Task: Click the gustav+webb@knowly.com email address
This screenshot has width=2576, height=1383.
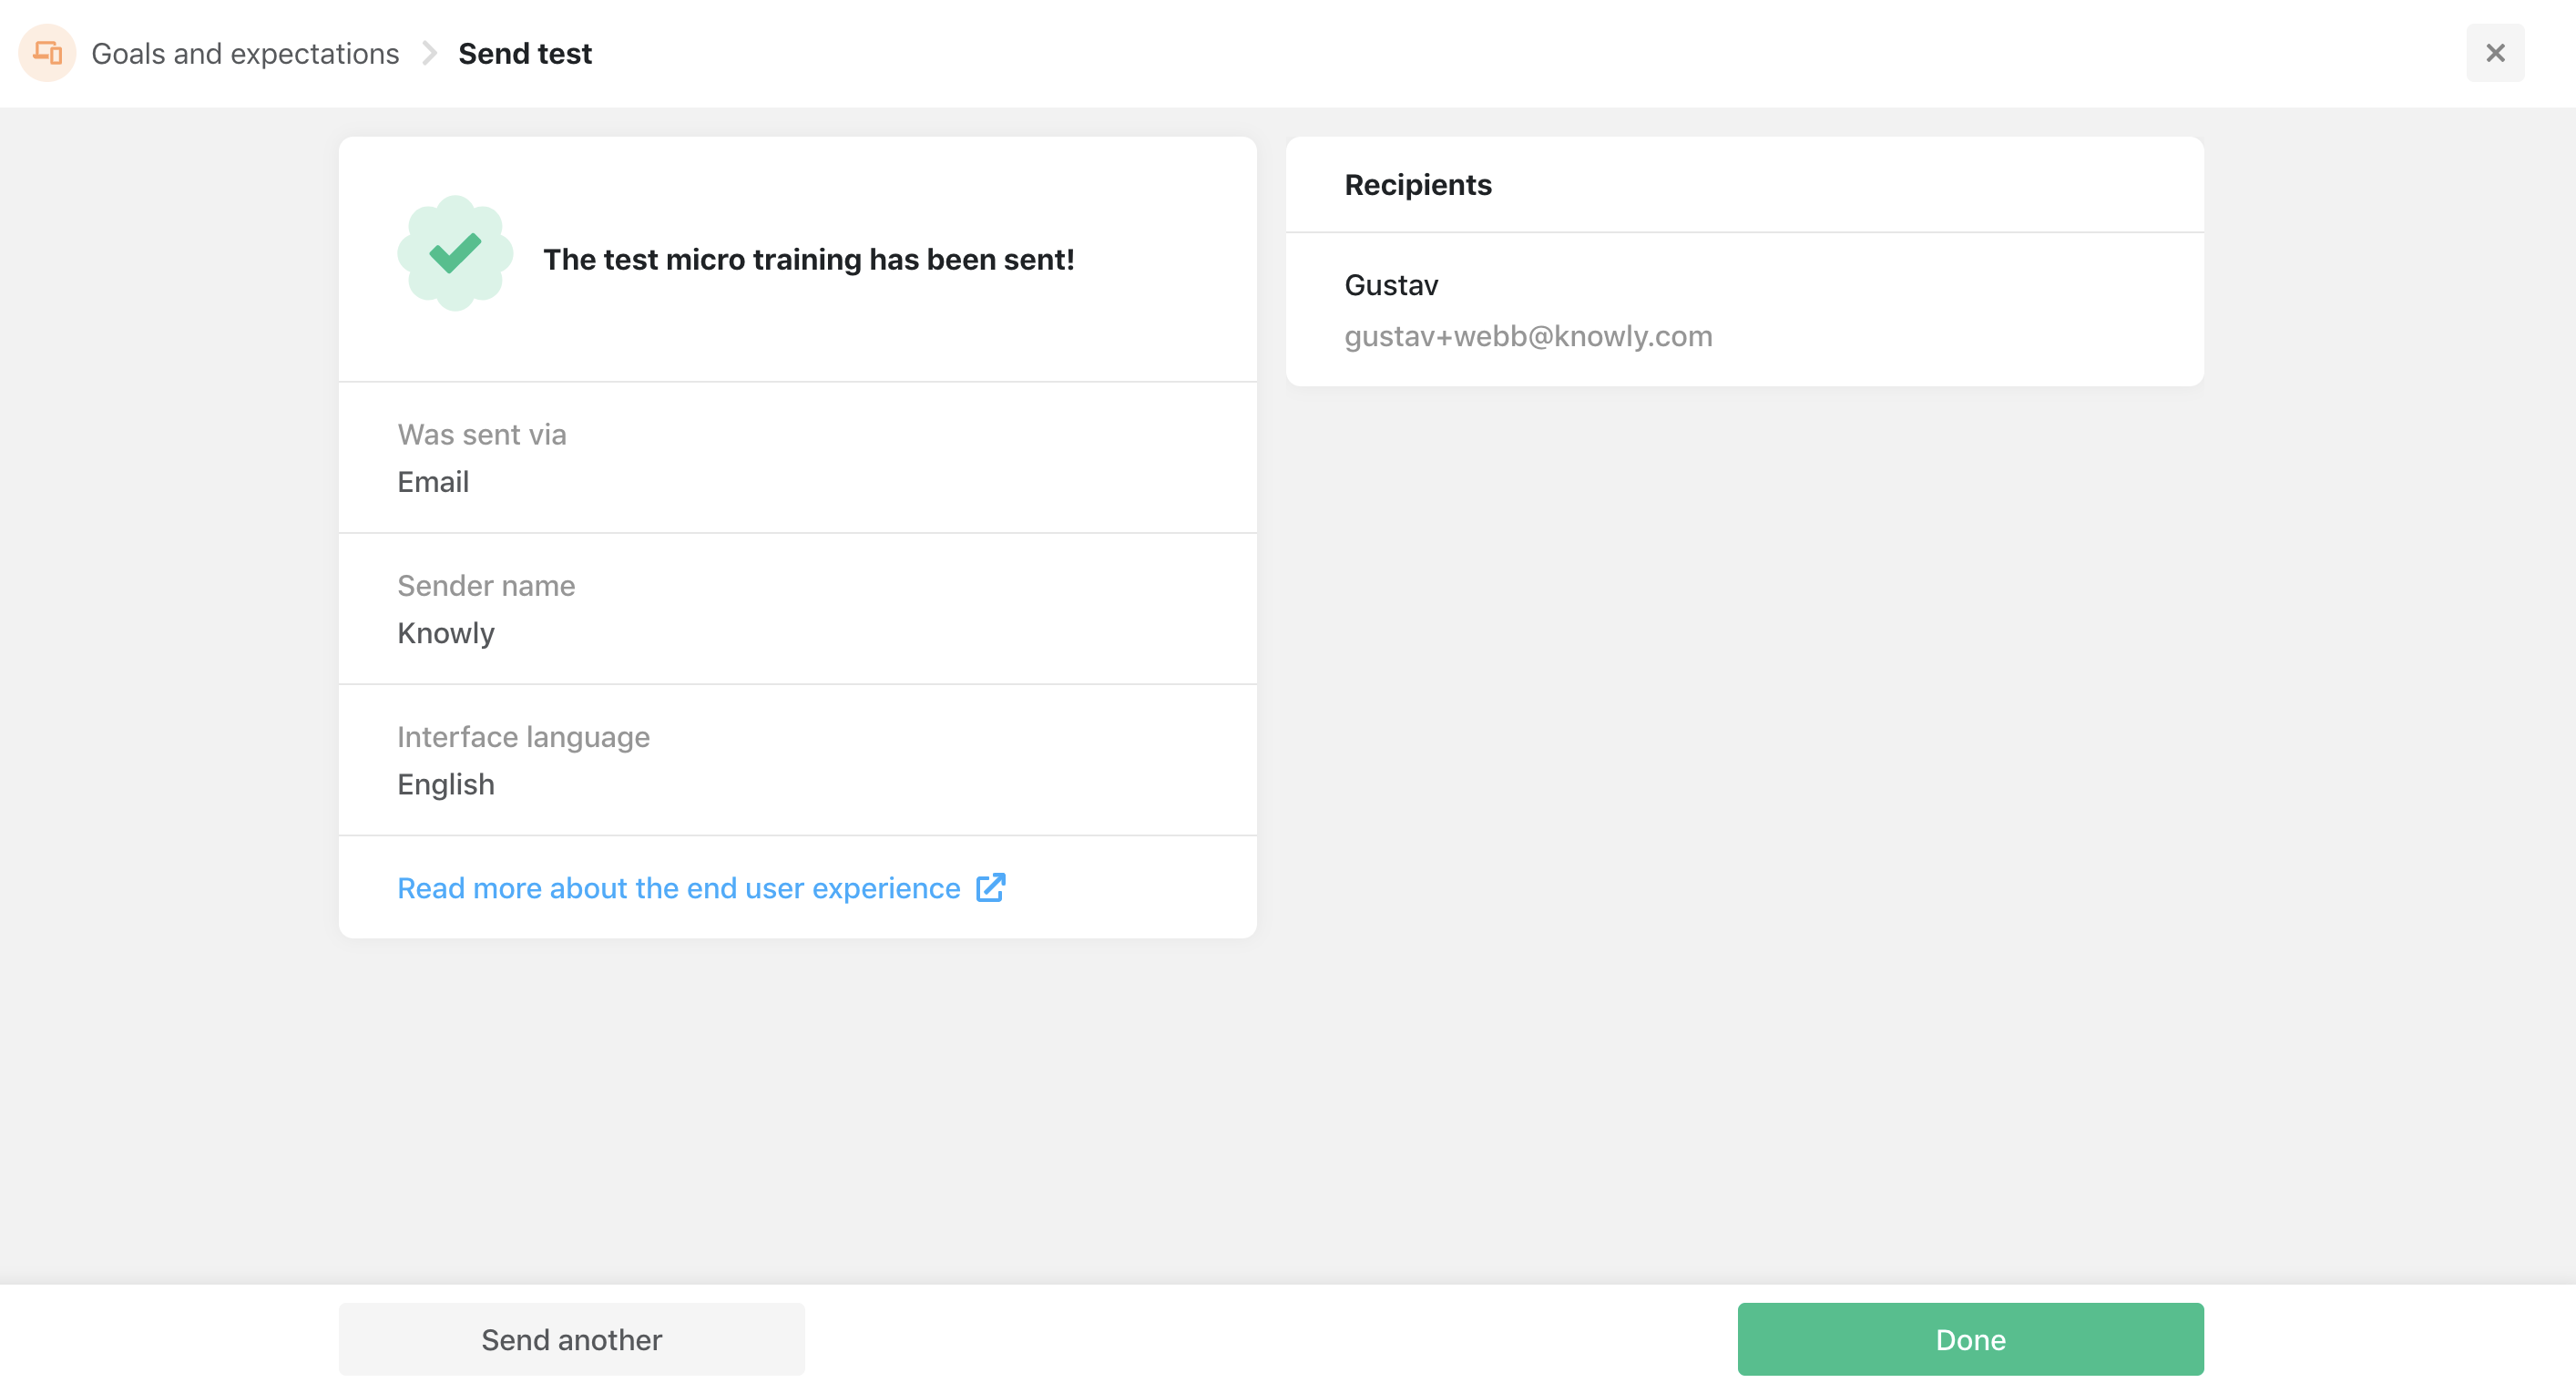Action: point(1527,336)
